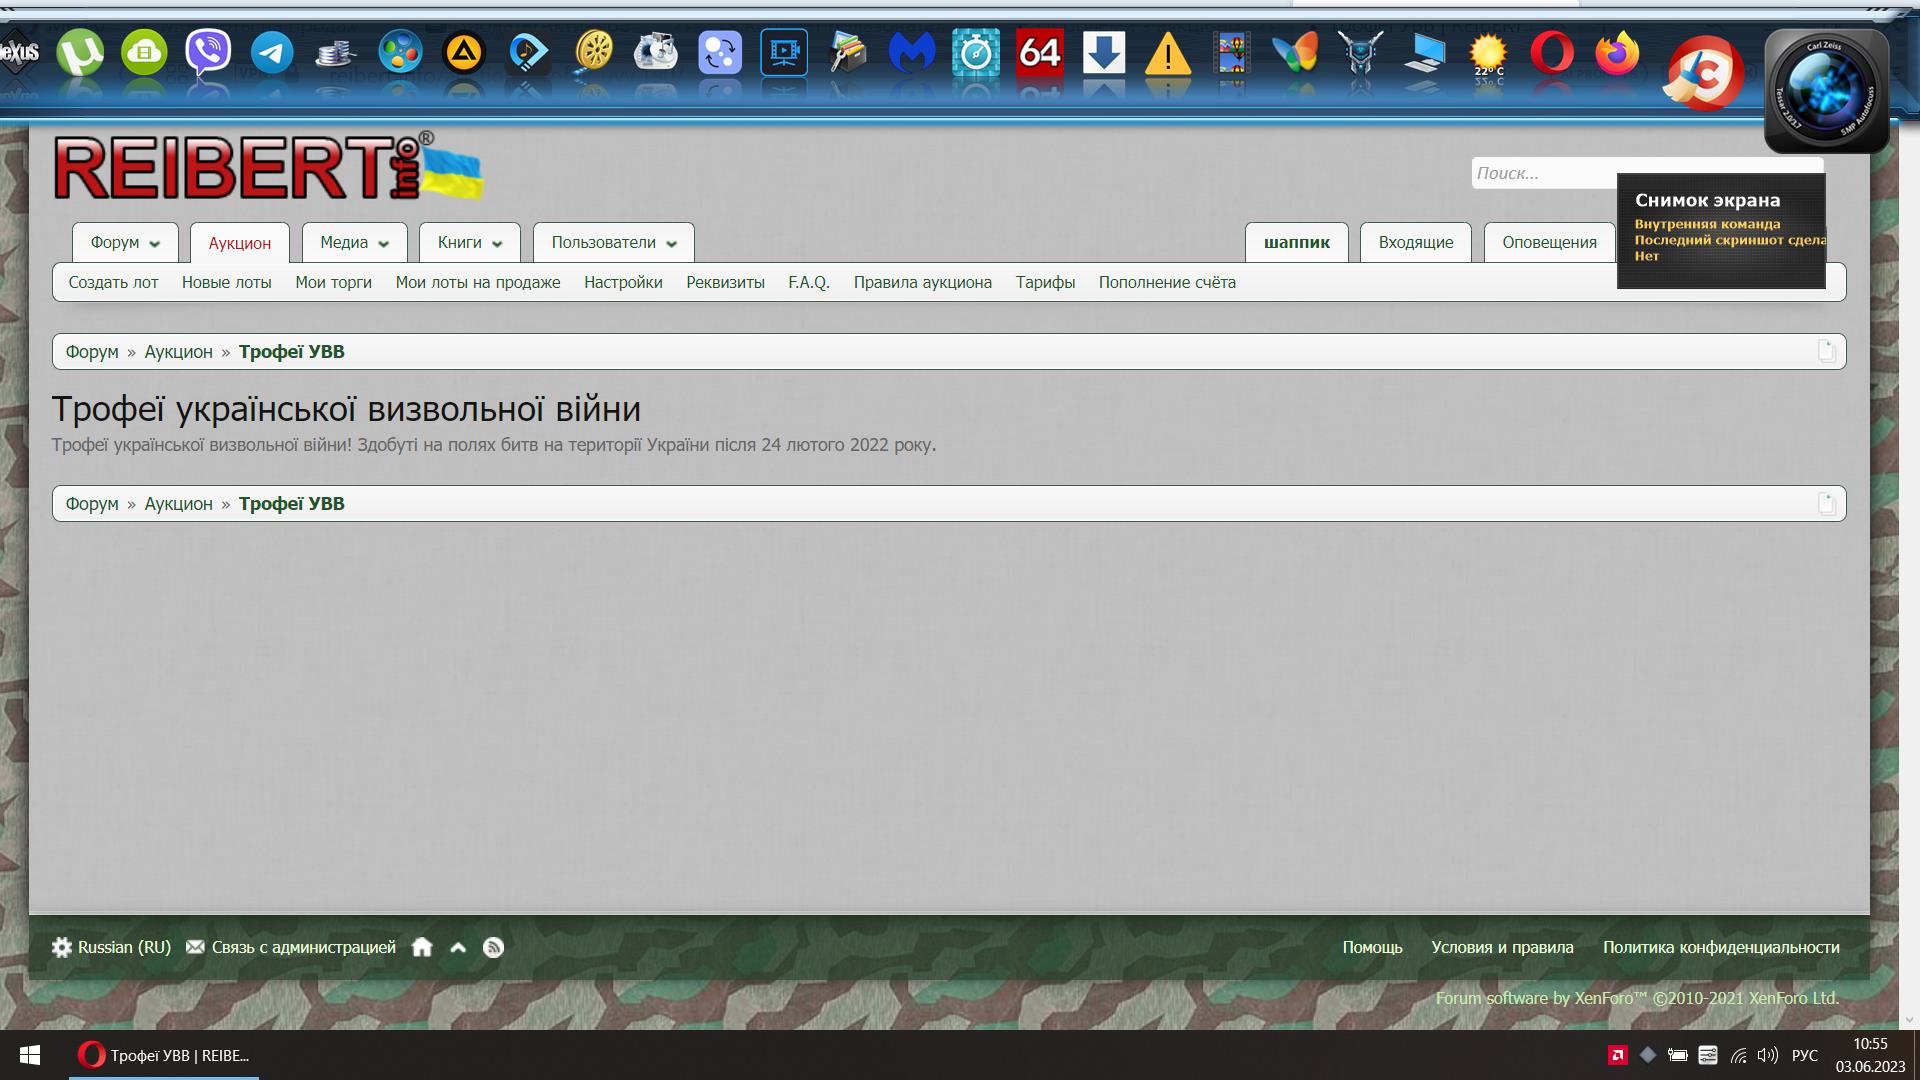Open Viber from the dock
This screenshot has width=1920, height=1080.
coord(208,52)
